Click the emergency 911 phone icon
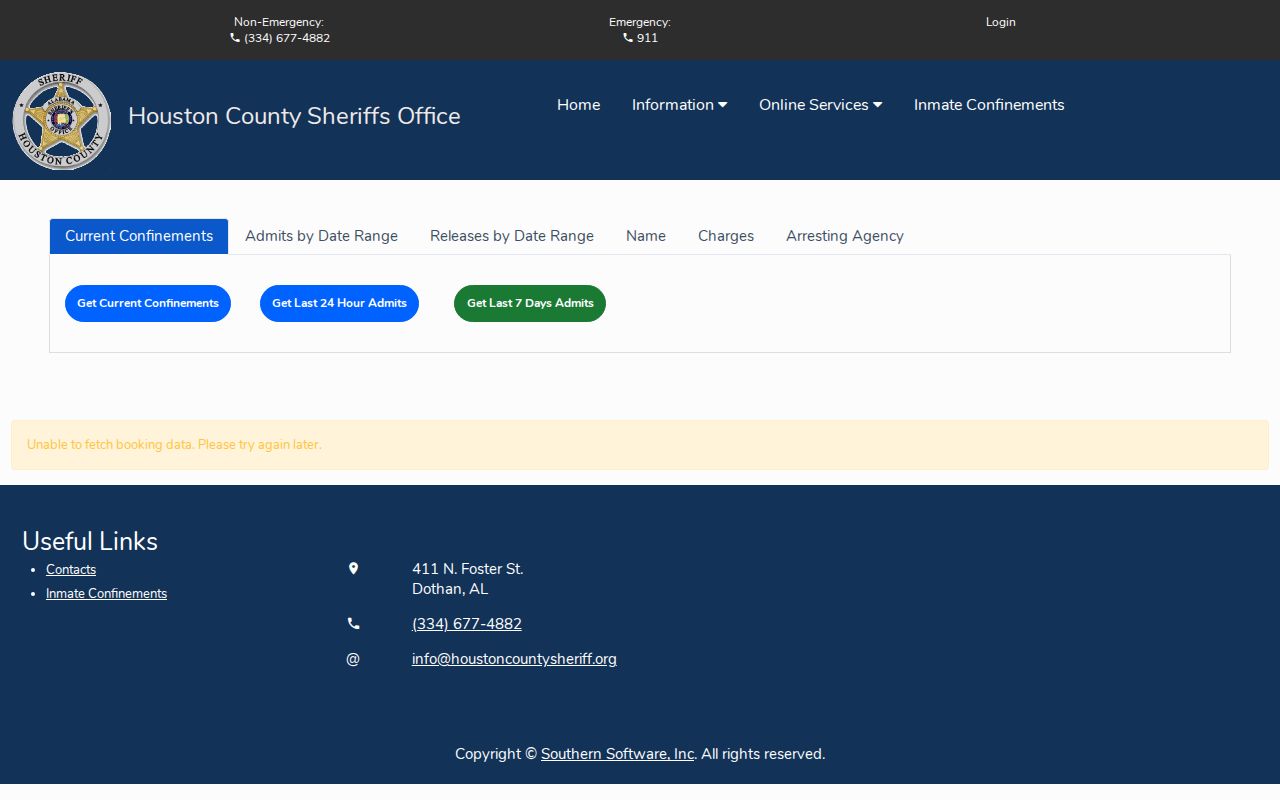1280x800 pixels. [x=628, y=38]
